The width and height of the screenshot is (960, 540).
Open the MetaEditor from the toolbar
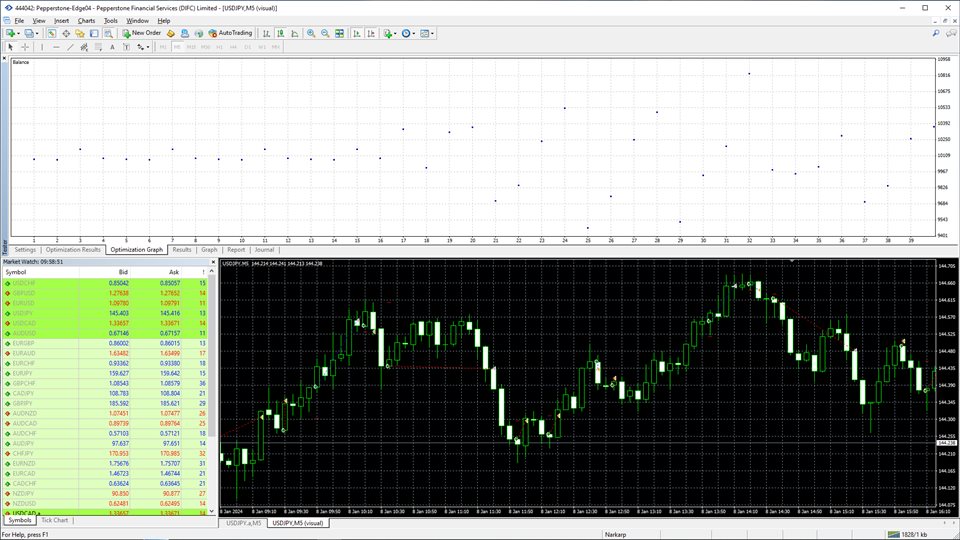tap(170, 33)
